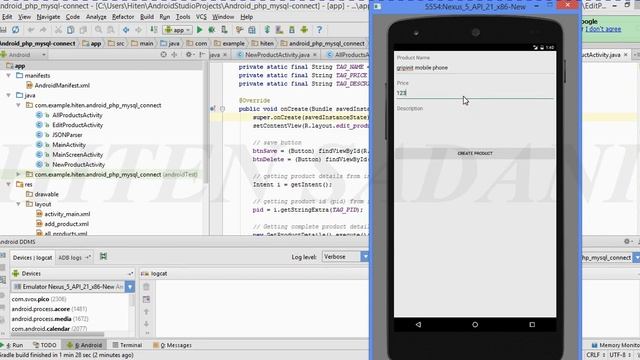Tap the emulator Back navigation button
The width and height of the screenshot is (640, 360).
click(x=418, y=324)
